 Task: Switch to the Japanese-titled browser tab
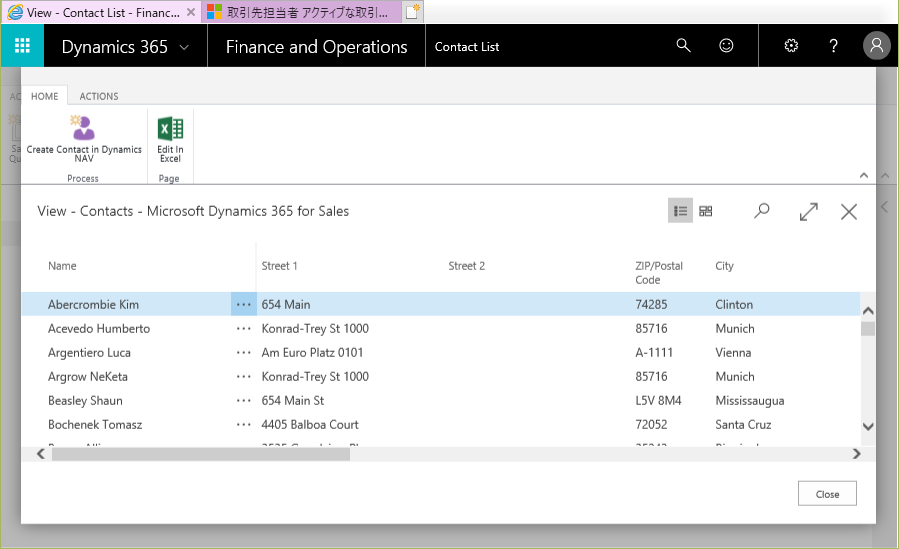301,12
